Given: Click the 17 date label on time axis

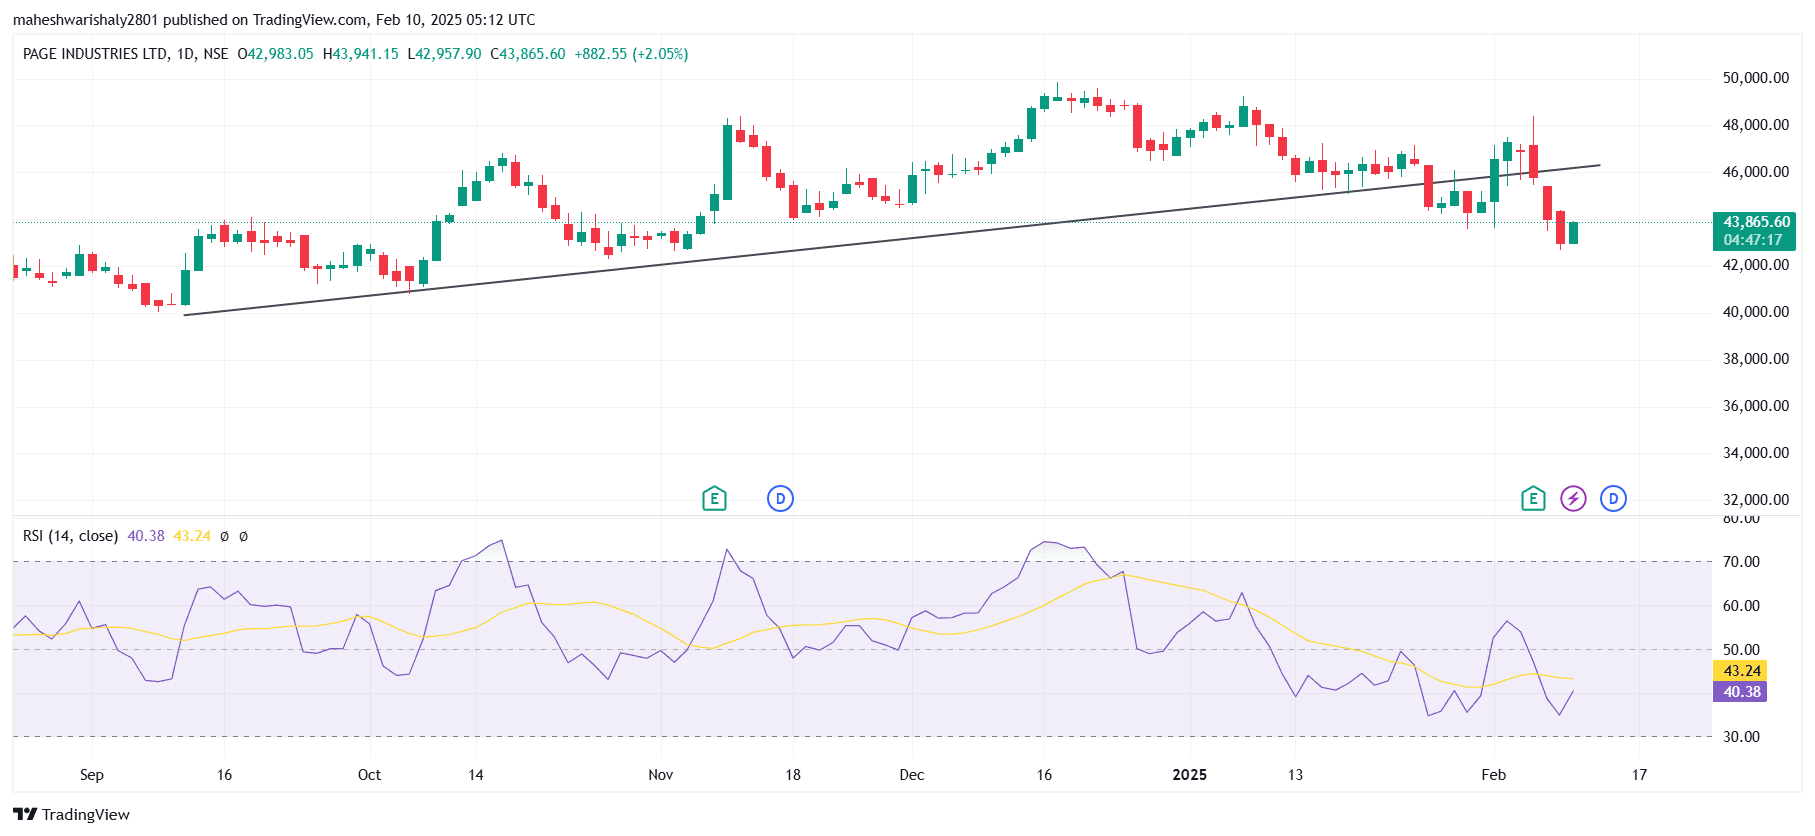Looking at the screenshot, I should coord(1640,775).
